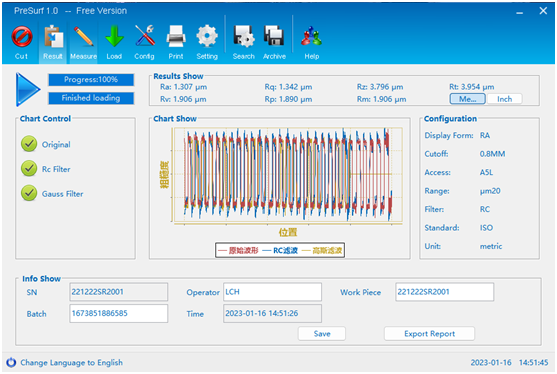Select the Measure pencil icon
The image size is (557, 374).
[83, 37]
